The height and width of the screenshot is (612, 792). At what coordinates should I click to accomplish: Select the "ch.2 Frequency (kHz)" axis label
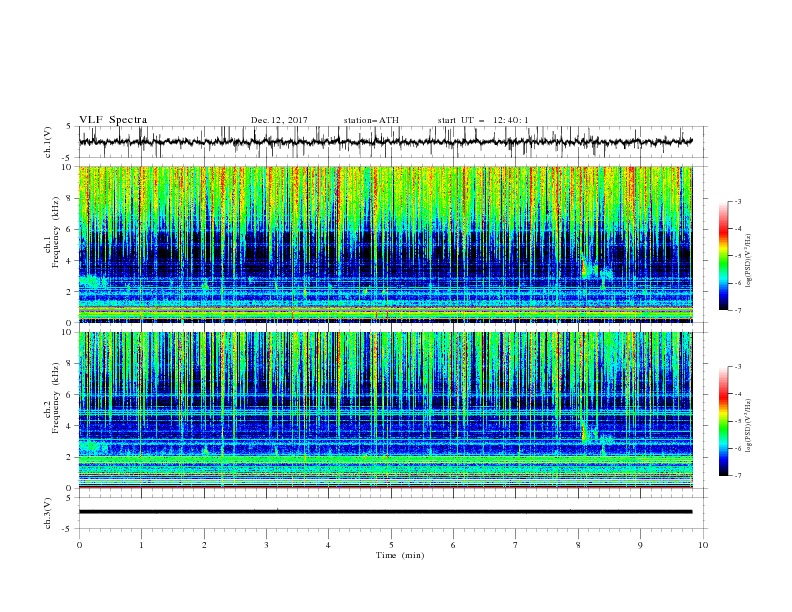tap(51, 398)
